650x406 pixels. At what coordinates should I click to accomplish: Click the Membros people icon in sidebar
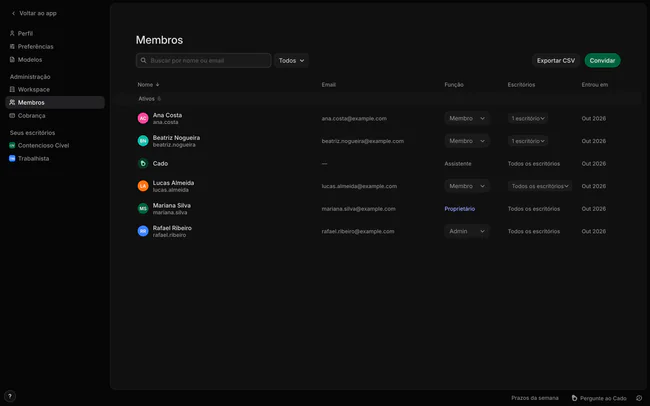tap(12, 102)
